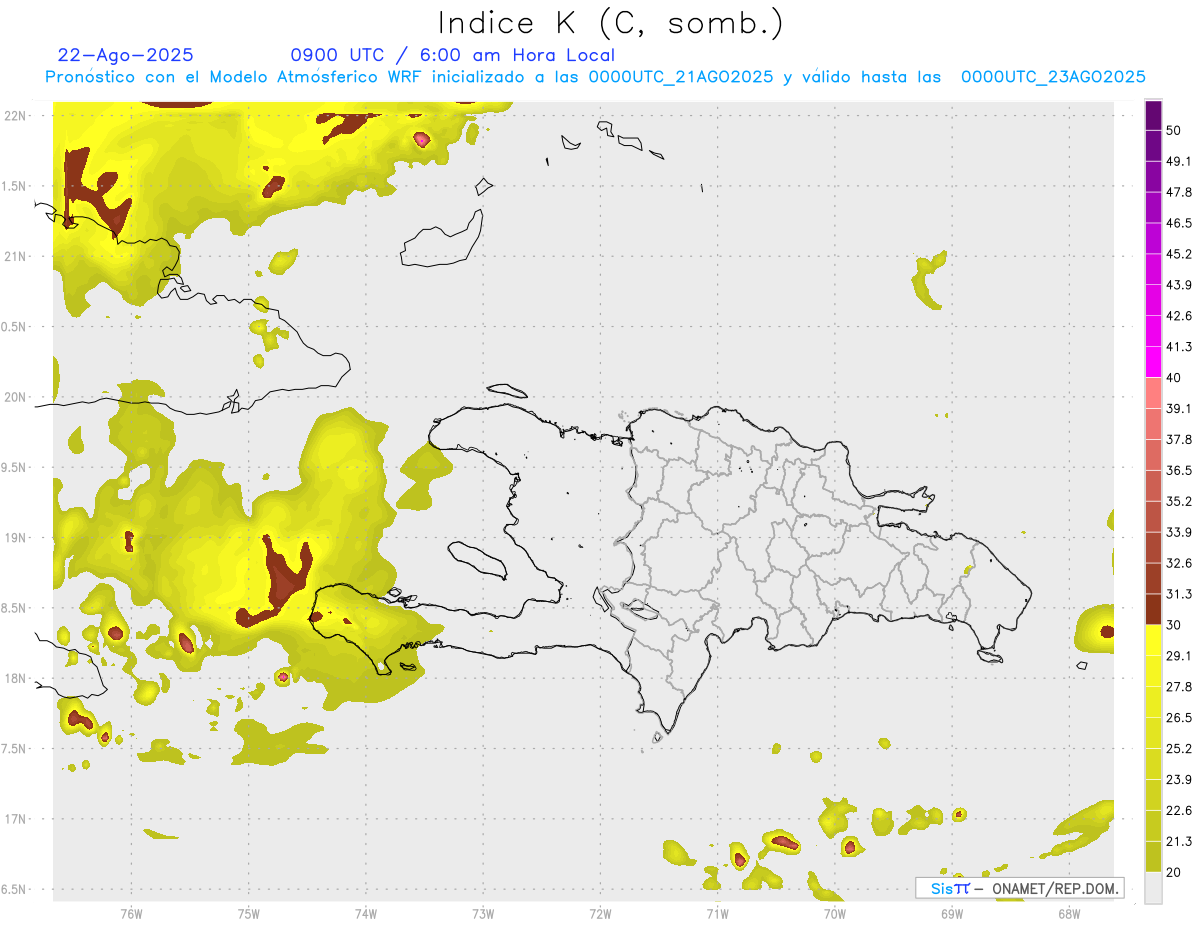The height and width of the screenshot is (927, 1200).
Task: Click the '33.9' color scale label
Action: [1179, 532]
